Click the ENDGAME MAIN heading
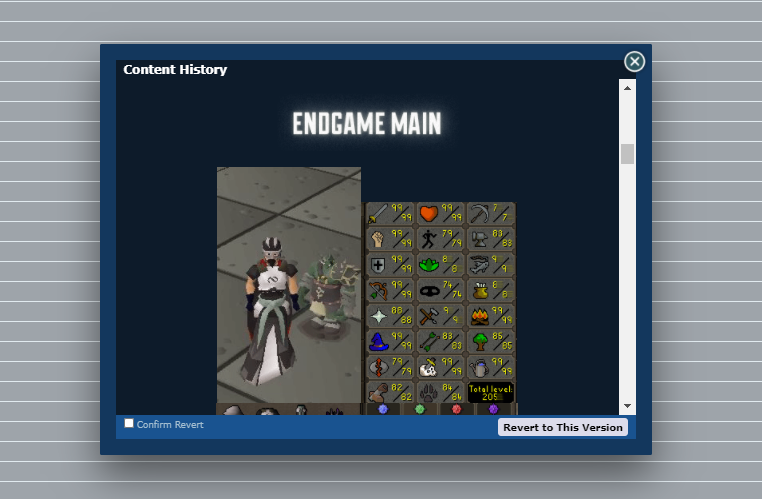Viewport: 762px width, 499px height. coord(367,124)
